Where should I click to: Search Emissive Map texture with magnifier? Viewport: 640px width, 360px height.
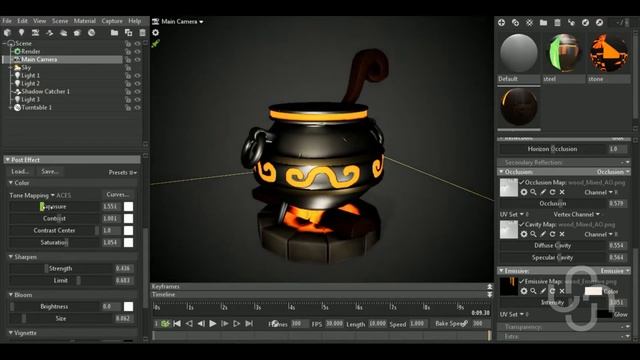[x=533, y=291]
